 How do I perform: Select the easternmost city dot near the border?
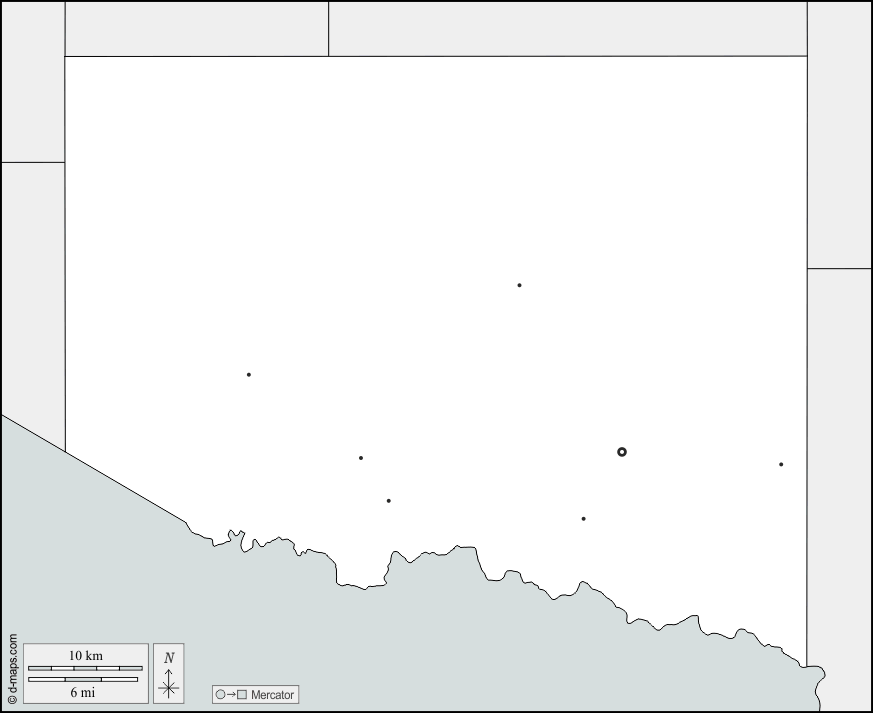click(781, 464)
